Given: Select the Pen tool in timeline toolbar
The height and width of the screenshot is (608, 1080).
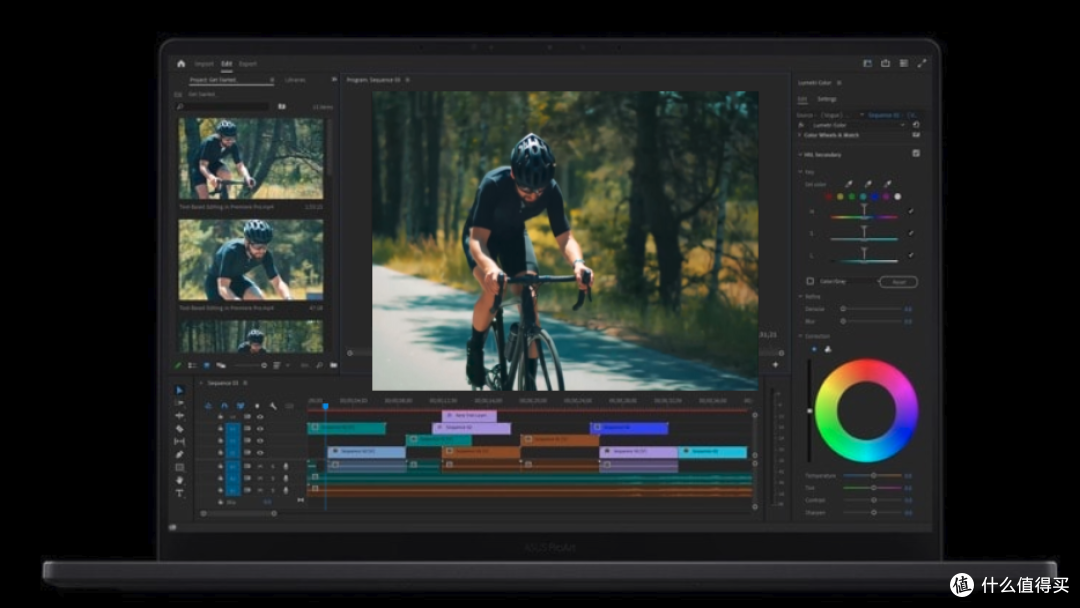Looking at the screenshot, I should [x=179, y=454].
